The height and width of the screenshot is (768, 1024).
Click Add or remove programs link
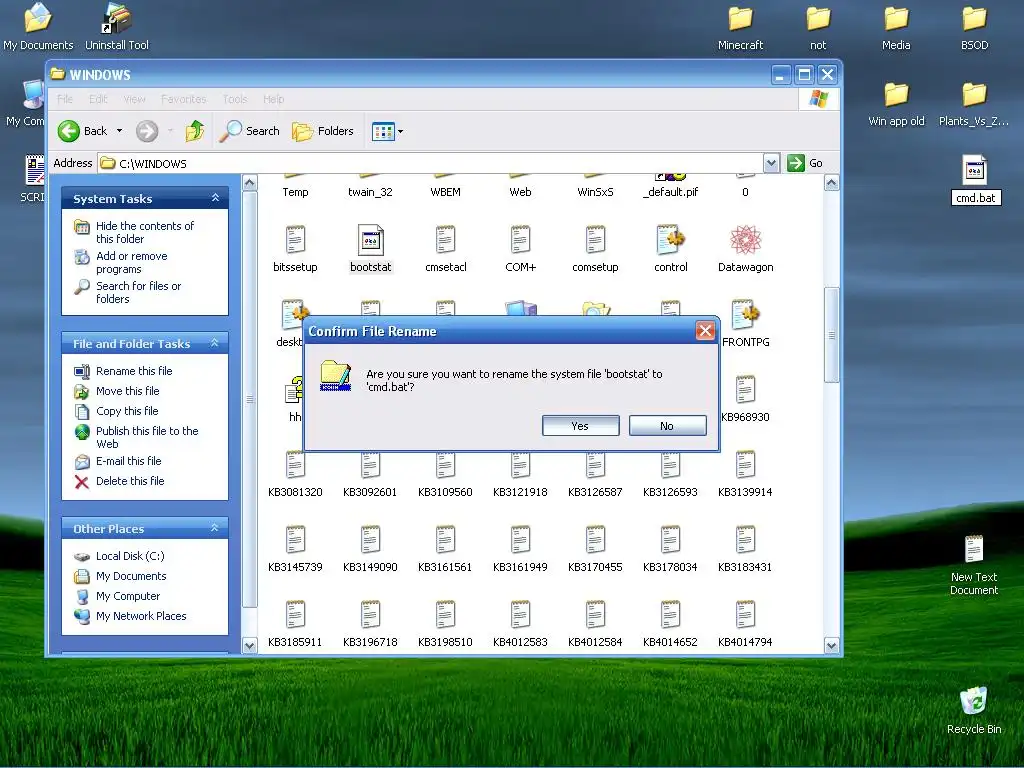pos(131,263)
